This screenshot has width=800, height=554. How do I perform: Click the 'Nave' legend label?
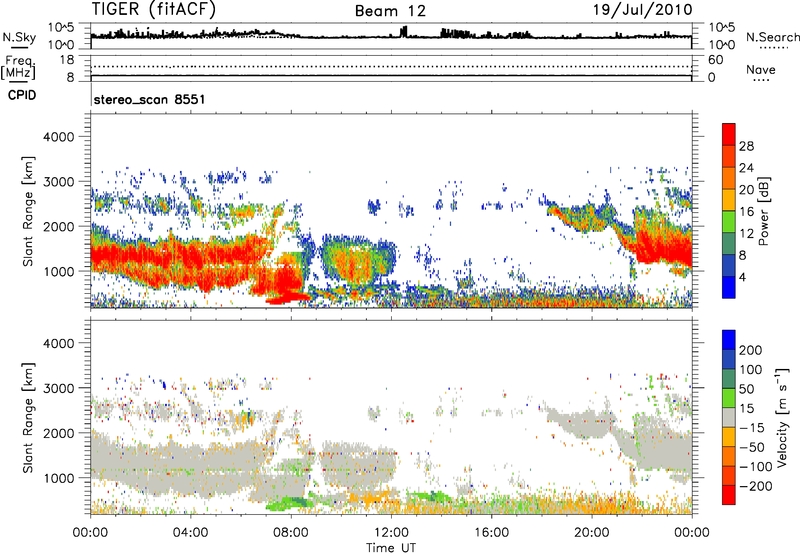[x=761, y=69]
